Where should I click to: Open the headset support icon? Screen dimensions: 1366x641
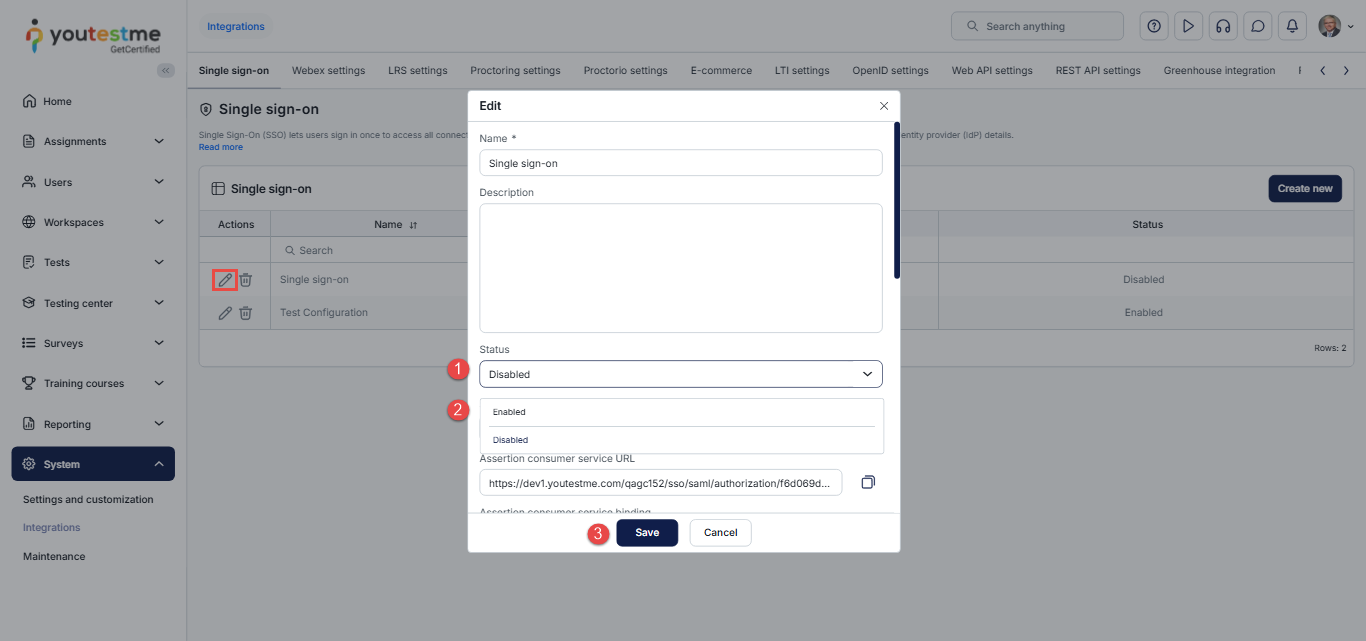(1222, 26)
